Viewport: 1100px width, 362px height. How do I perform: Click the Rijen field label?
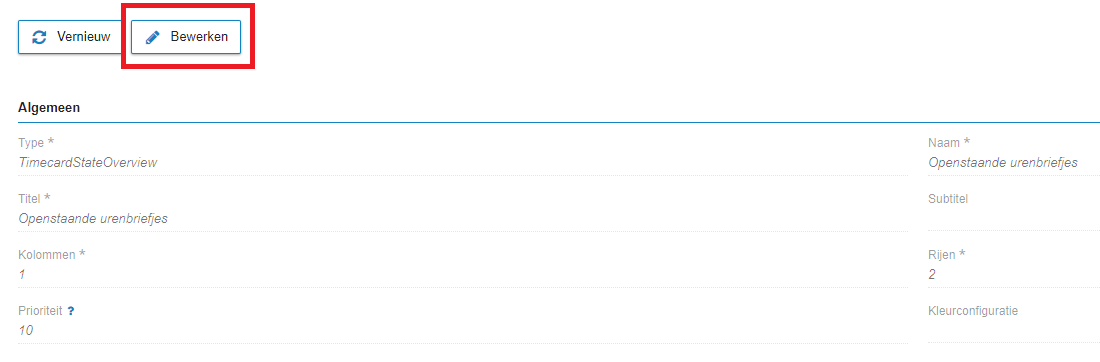pyautogui.click(x=946, y=255)
